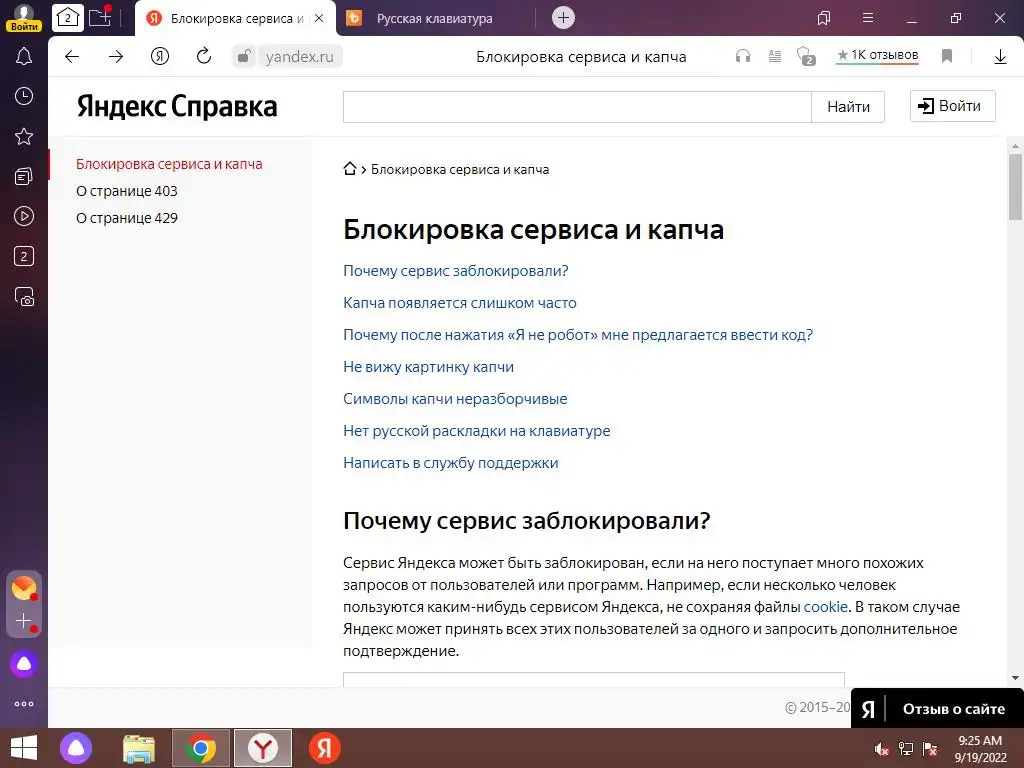
Task: Open a new tab with plus button
Action: point(564,18)
